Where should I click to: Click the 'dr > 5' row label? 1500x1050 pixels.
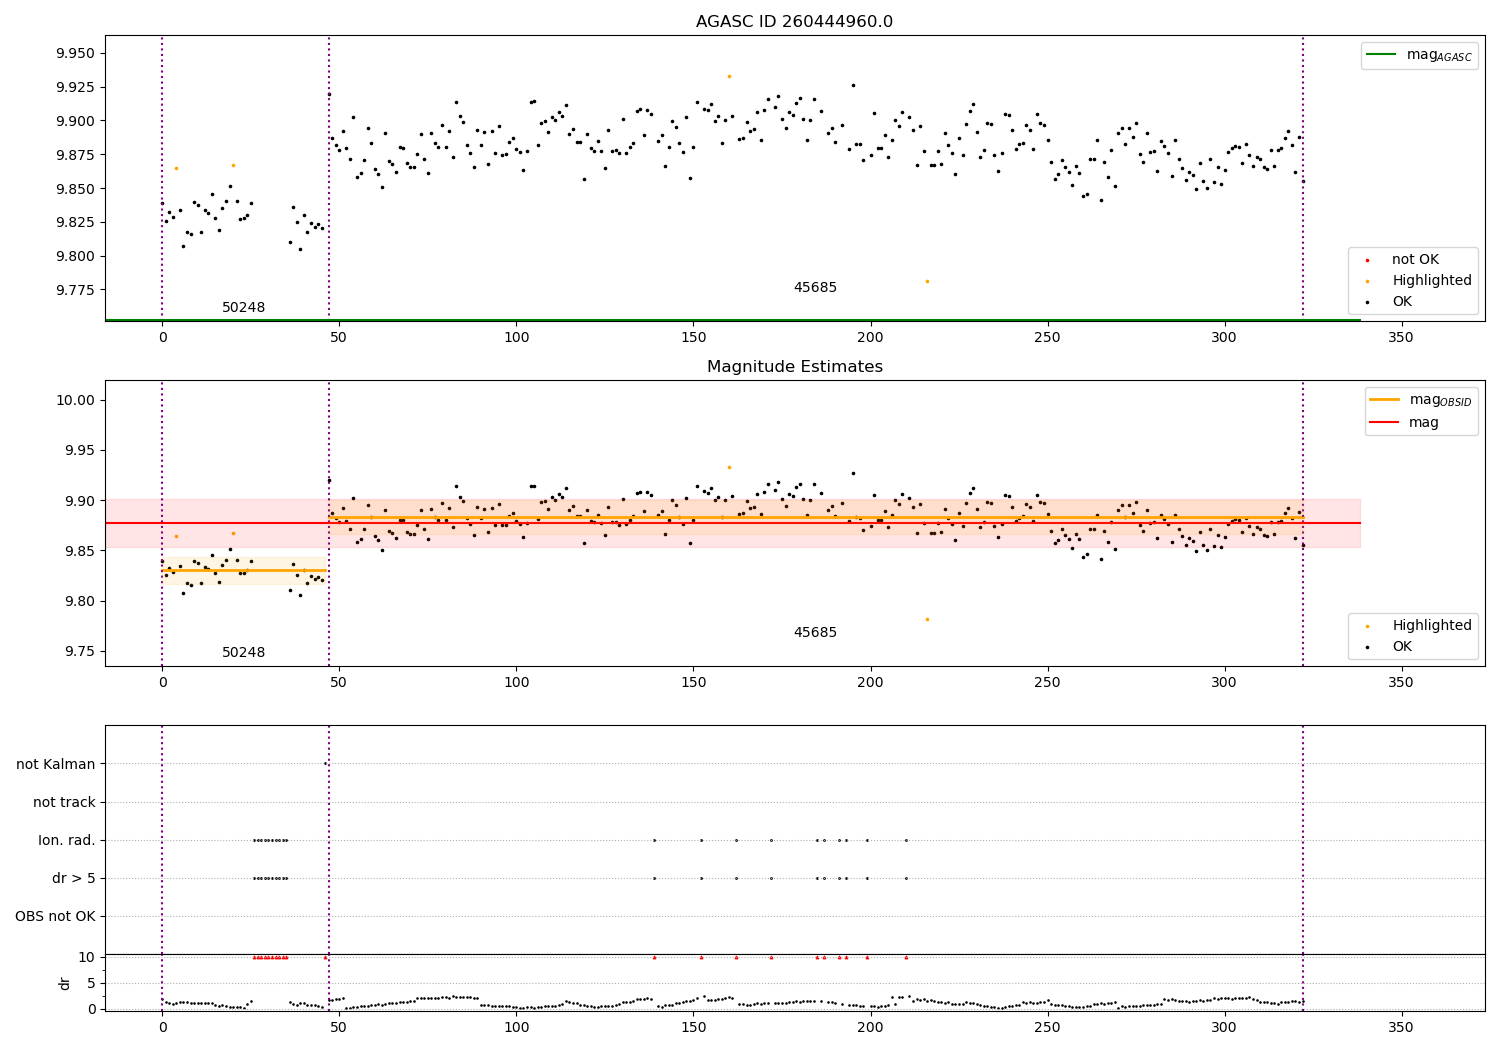tap(74, 879)
